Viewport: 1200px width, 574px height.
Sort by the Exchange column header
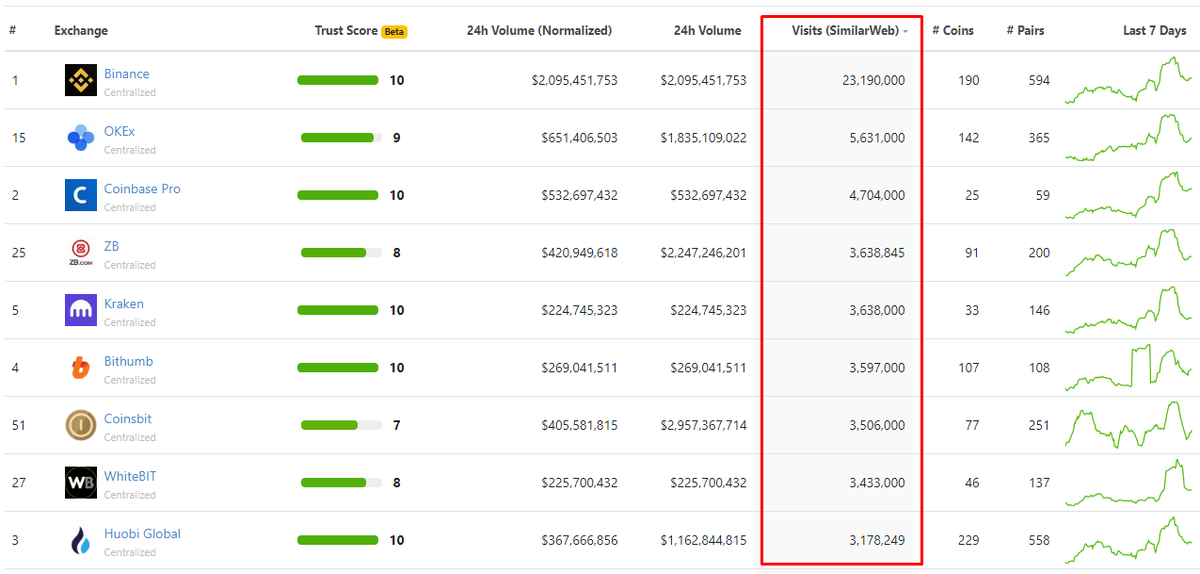[x=81, y=31]
